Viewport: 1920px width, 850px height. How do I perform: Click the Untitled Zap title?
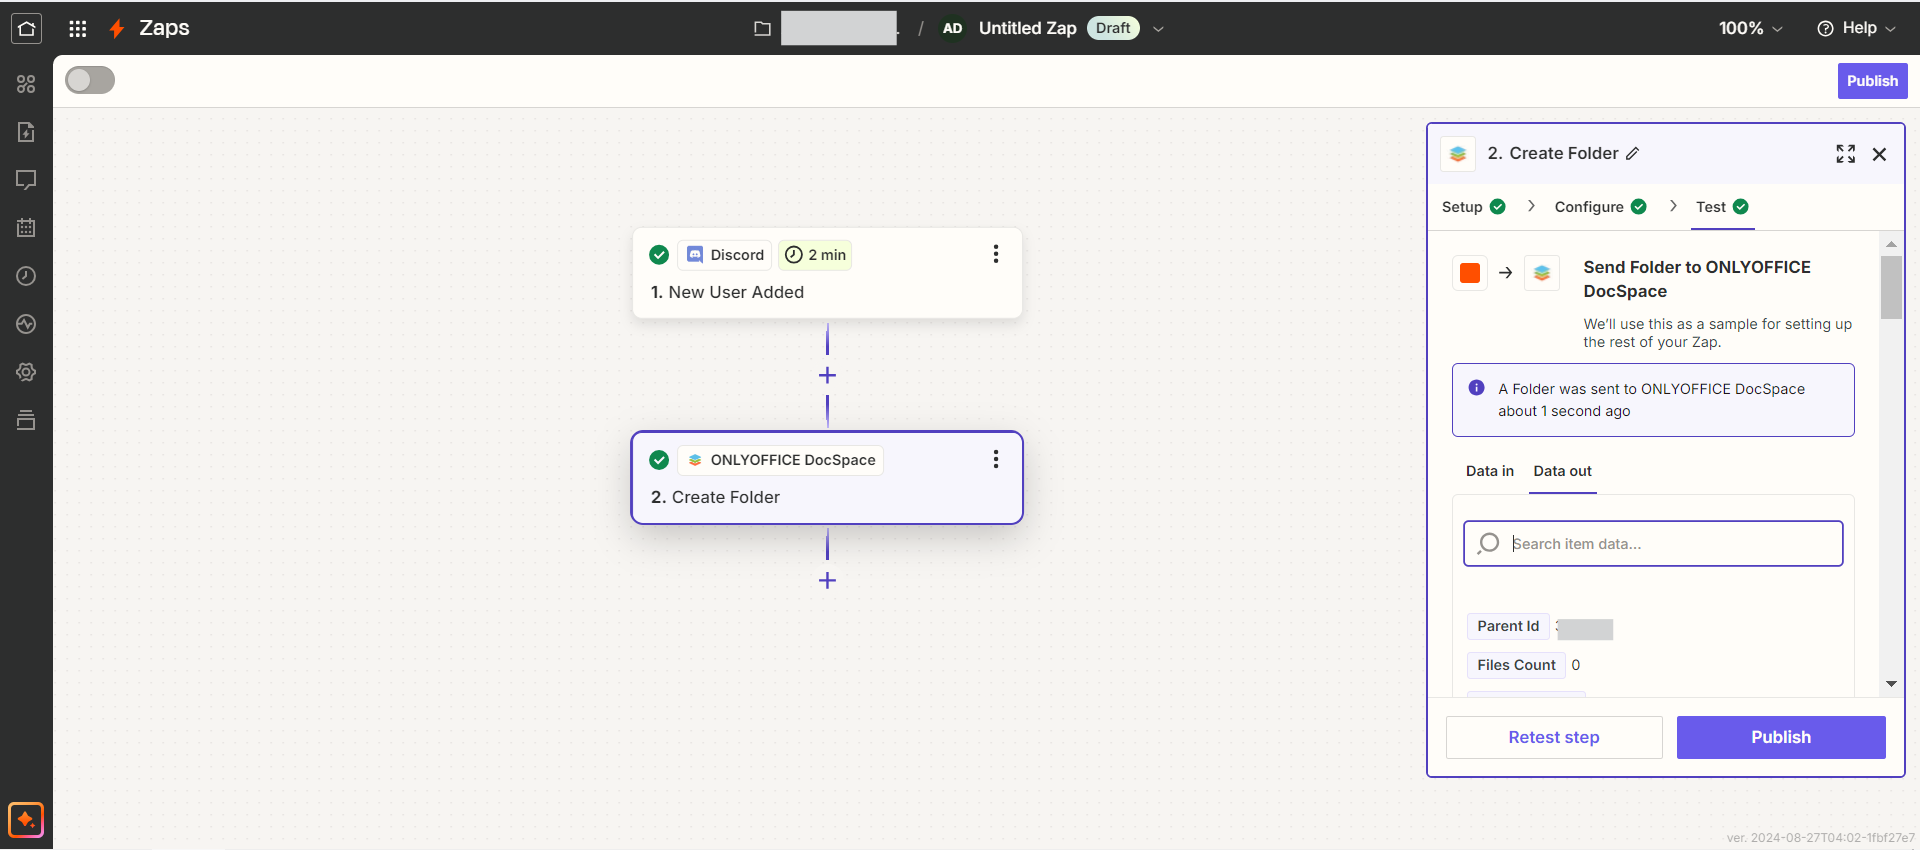[x=1027, y=29]
